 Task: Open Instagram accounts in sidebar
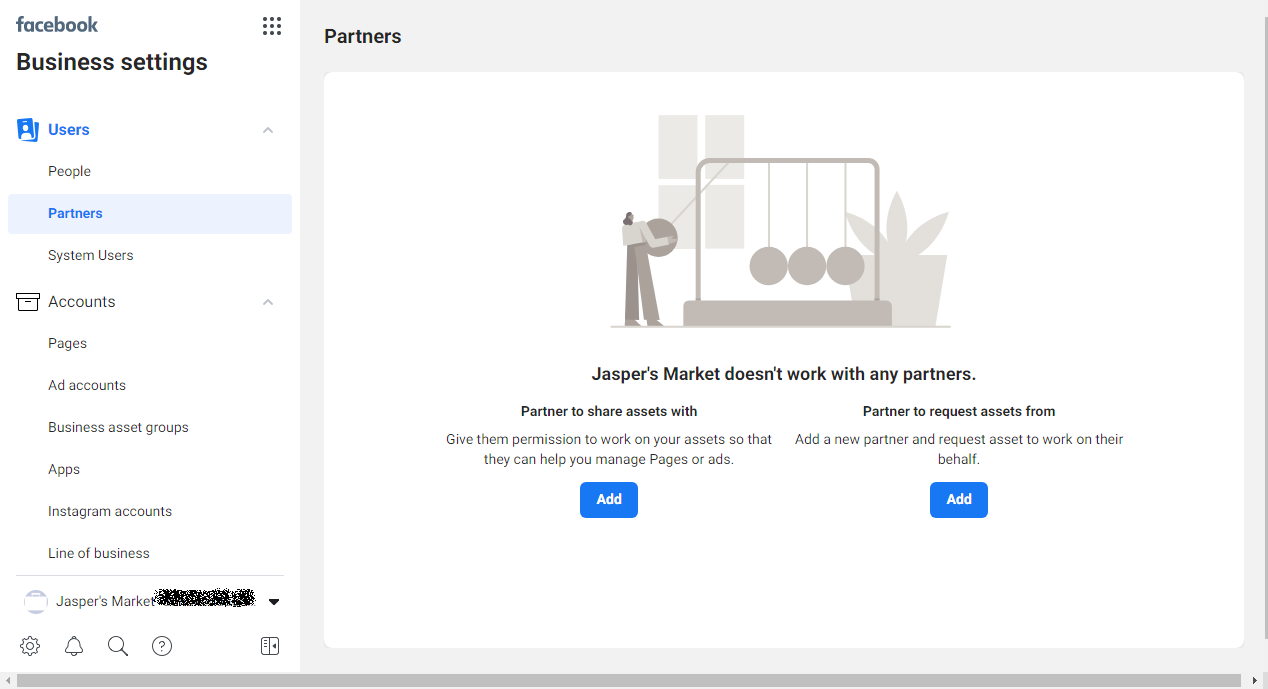pos(110,511)
